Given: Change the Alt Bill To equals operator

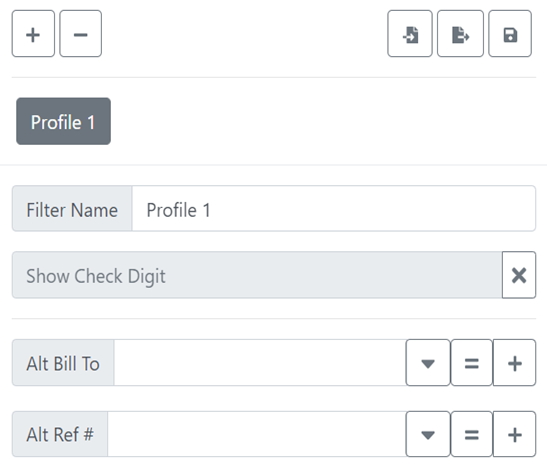Looking at the screenshot, I should click(x=472, y=362).
